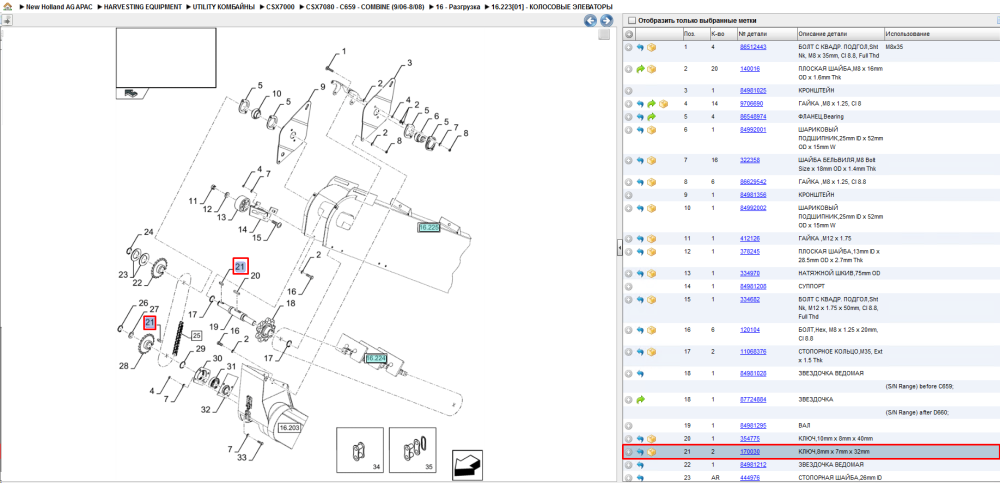Enable 'Отобразить только выбранные метки' checkbox
This screenshot has width=1000, height=483.
click(x=632, y=20)
